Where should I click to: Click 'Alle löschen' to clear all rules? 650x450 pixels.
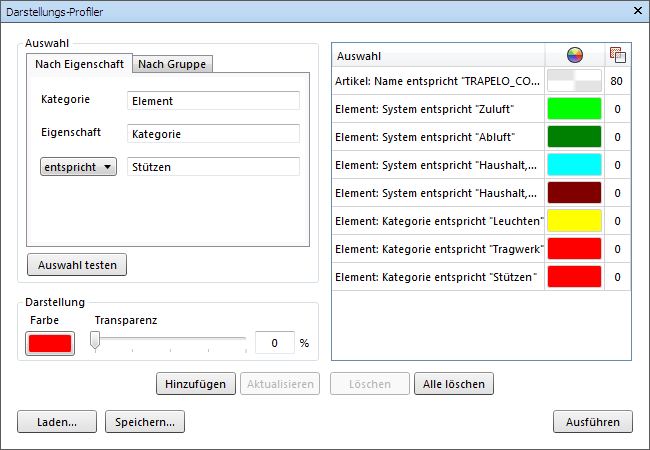coord(454,384)
